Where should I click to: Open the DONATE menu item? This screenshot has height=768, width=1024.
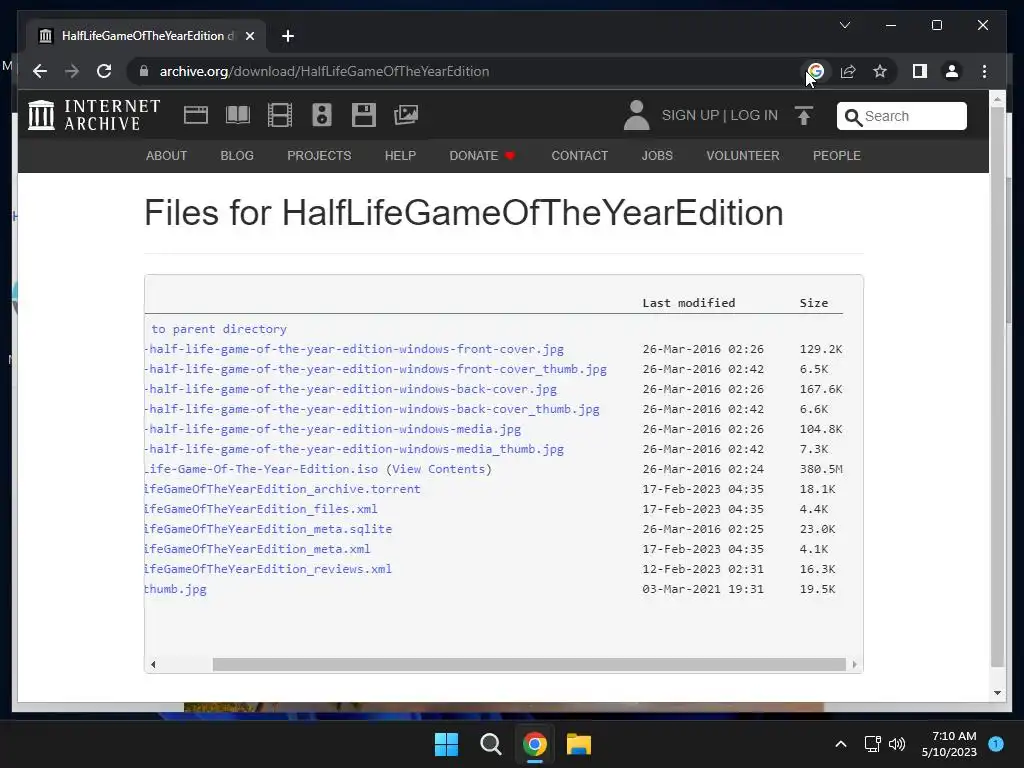tap(482, 155)
